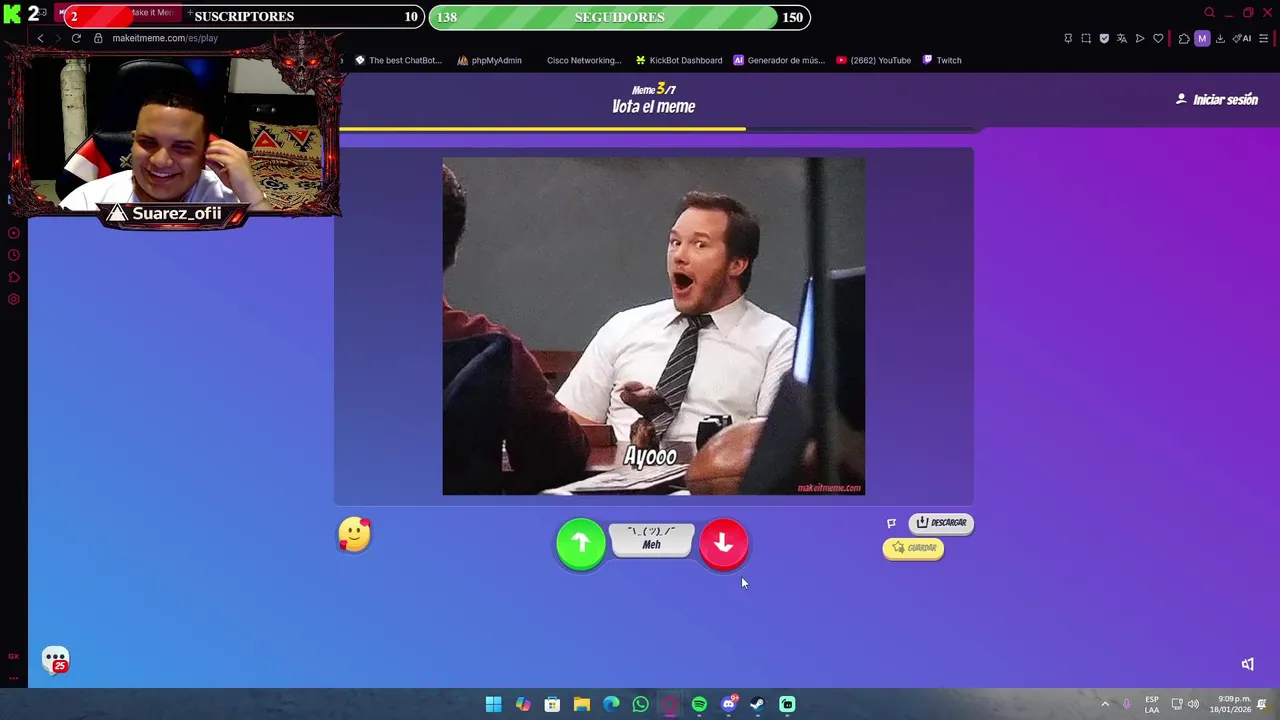Go forward in browser history

(x=57, y=38)
